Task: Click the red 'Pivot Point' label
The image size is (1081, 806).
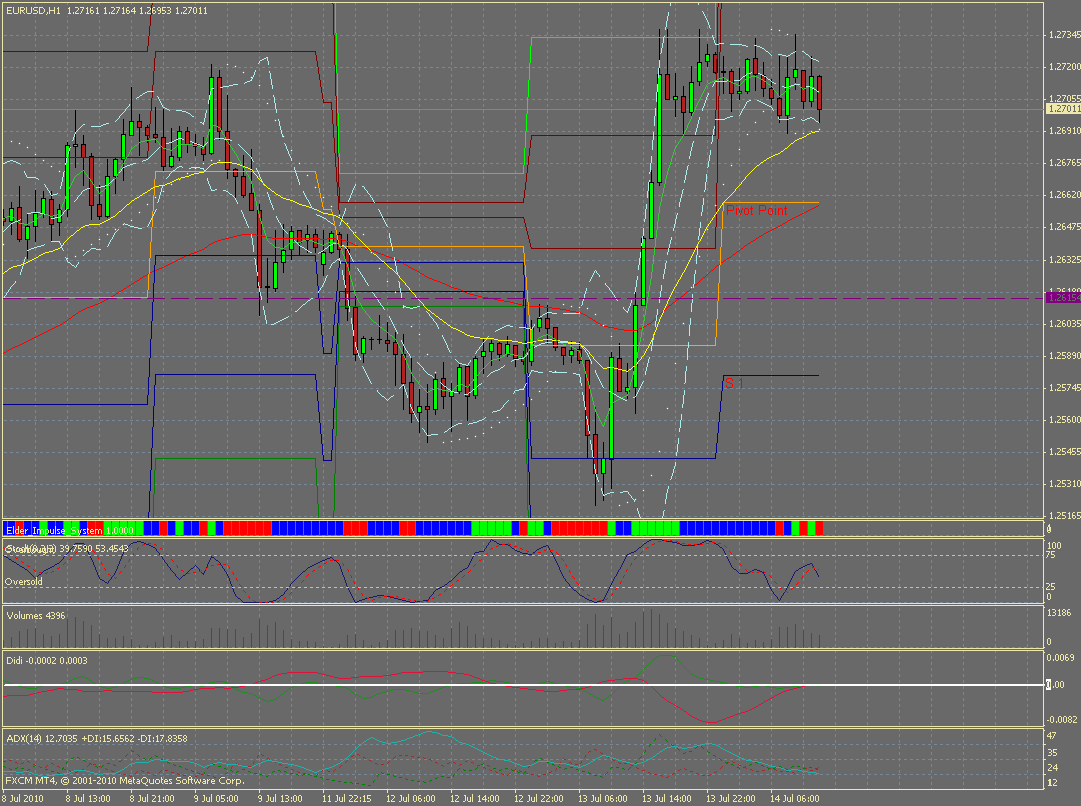Action: point(756,210)
